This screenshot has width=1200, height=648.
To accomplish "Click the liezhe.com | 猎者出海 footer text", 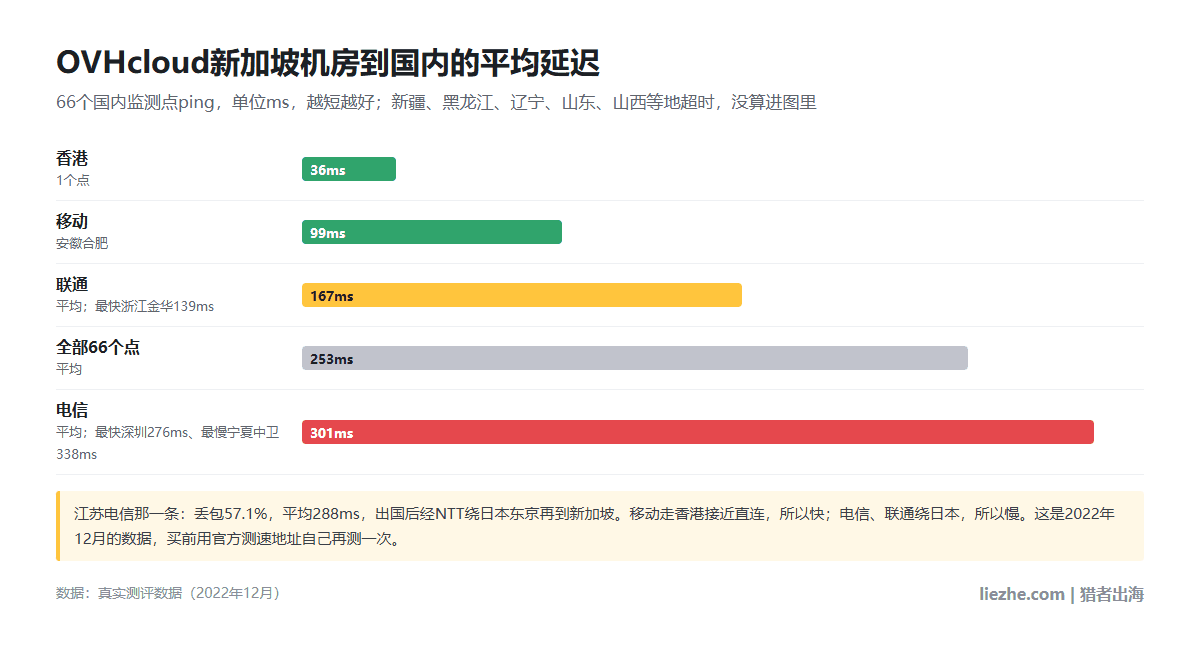I will pyautogui.click(x=1061, y=594).
